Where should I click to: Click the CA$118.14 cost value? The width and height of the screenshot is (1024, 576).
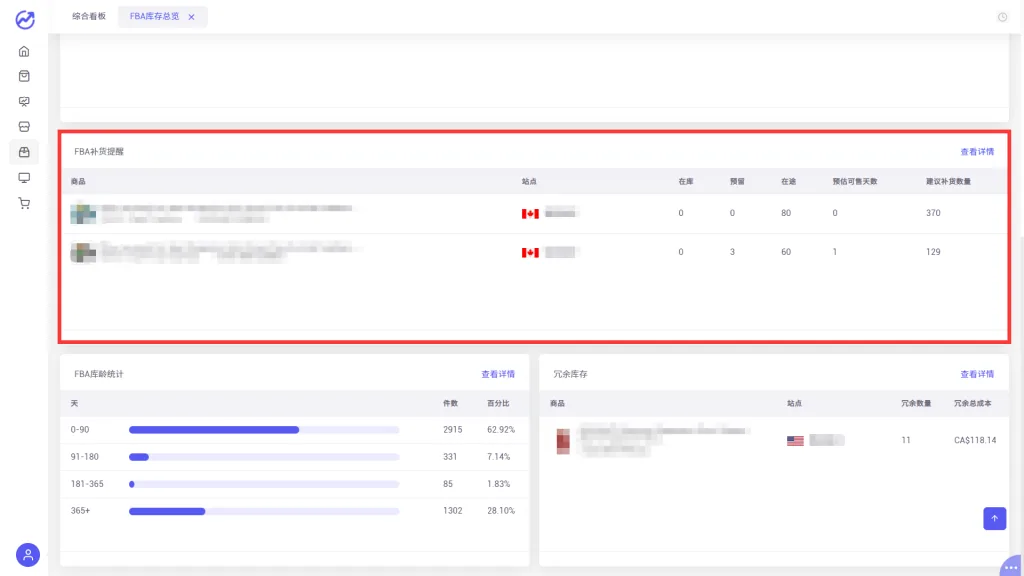(x=975, y=440)
